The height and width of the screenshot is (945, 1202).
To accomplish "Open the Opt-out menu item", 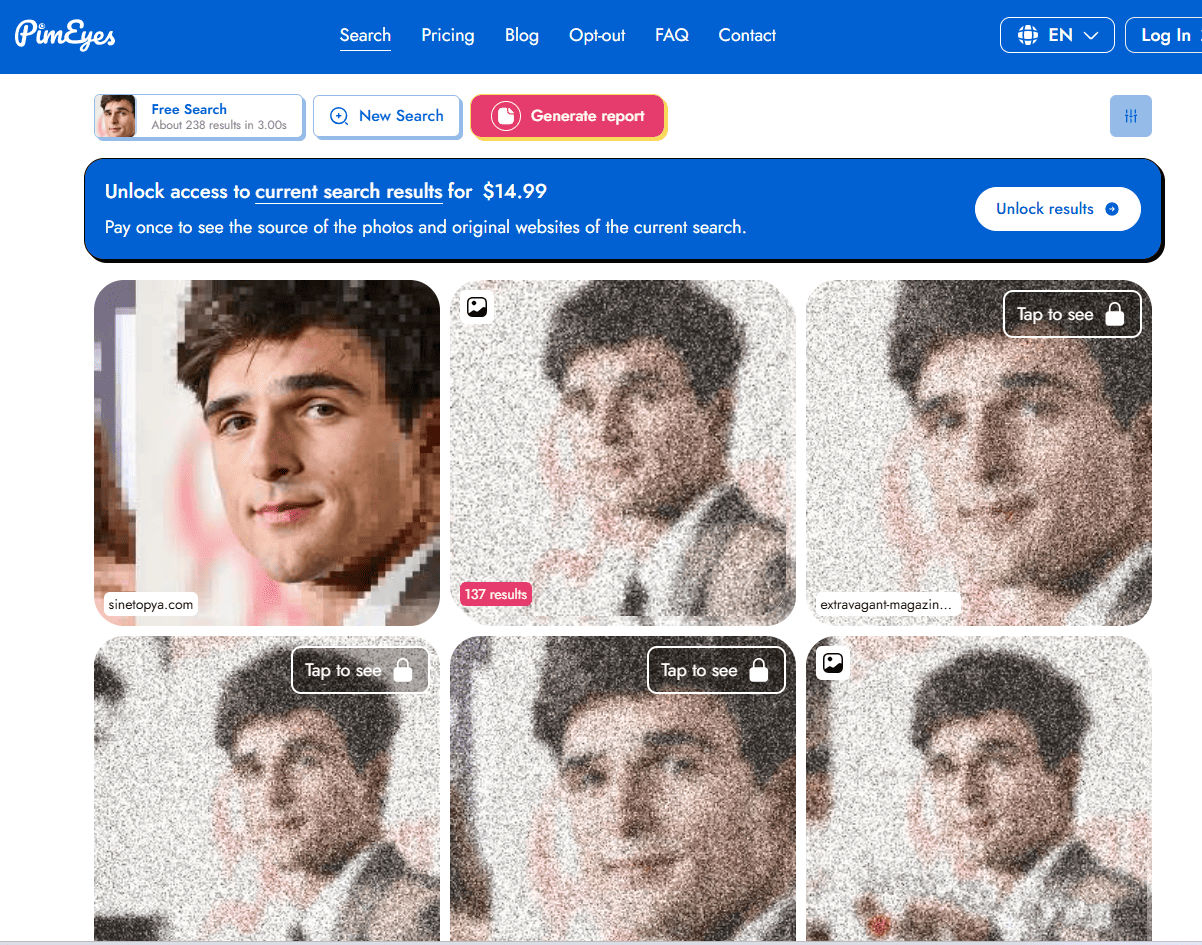I will (596, 35).
